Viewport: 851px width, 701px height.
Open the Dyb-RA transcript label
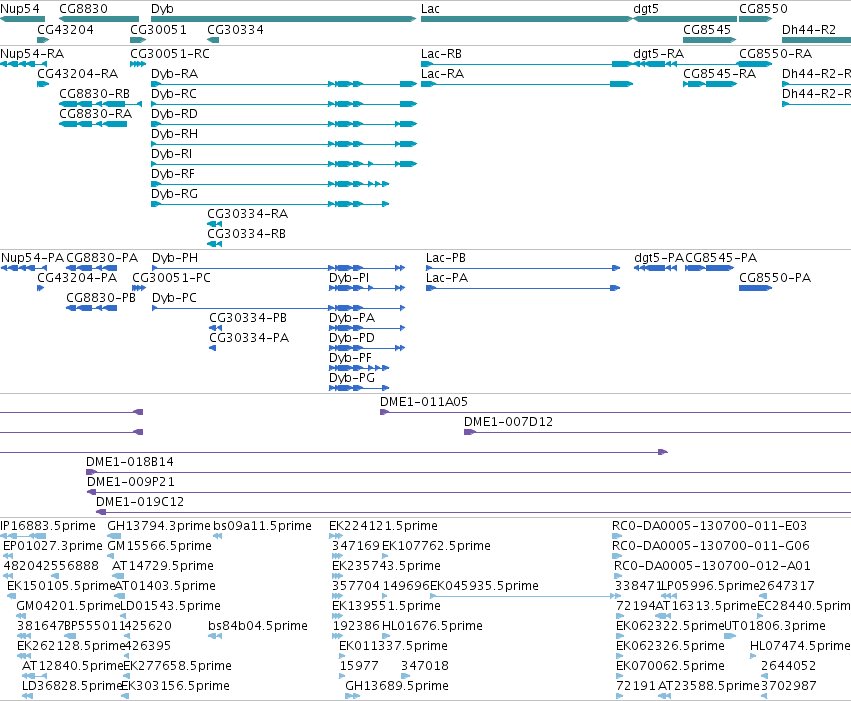174,74
